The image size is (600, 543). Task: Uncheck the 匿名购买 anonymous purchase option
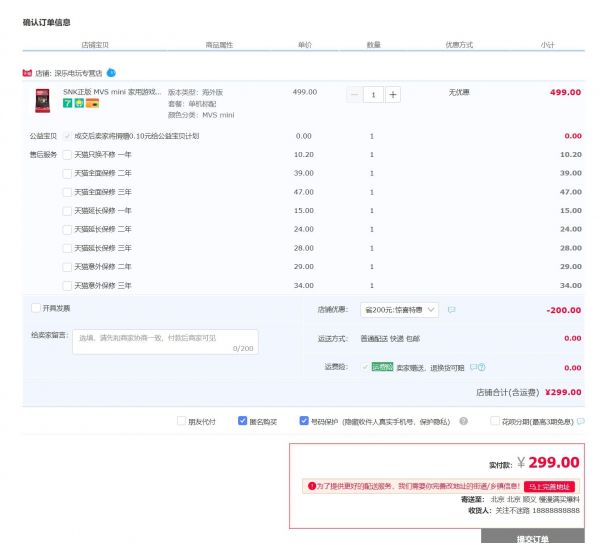[x=243, y=421]
